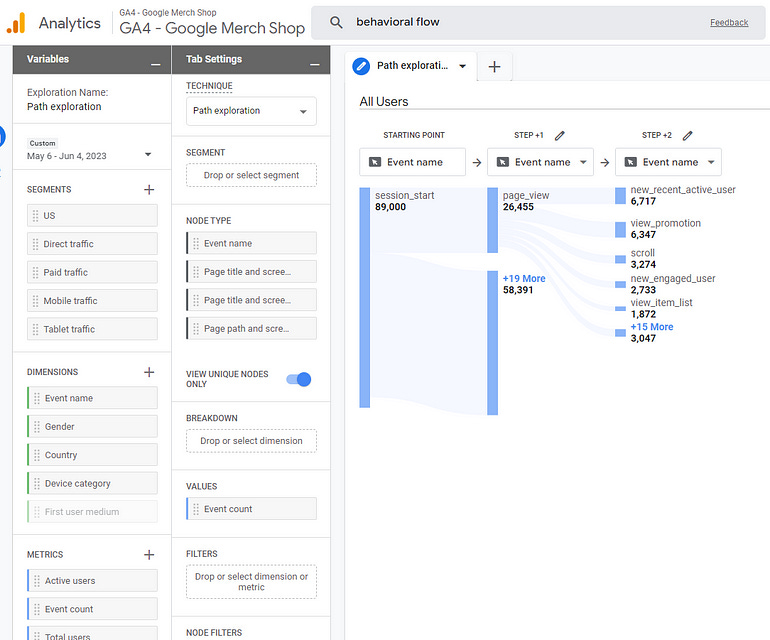Select Page path and screen node type
Image resolution: width=770 pixels, height=640 pixels.
click(x=251, y=329)
